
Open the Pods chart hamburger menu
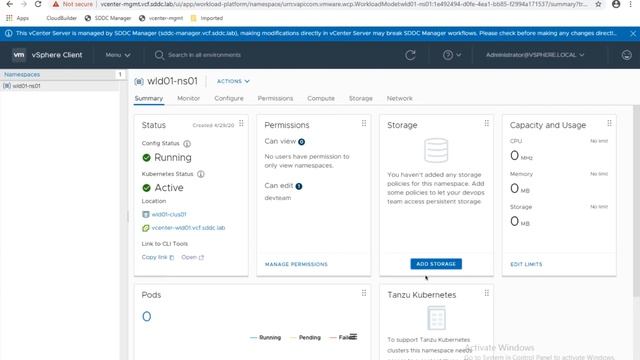tap(353, 337)
